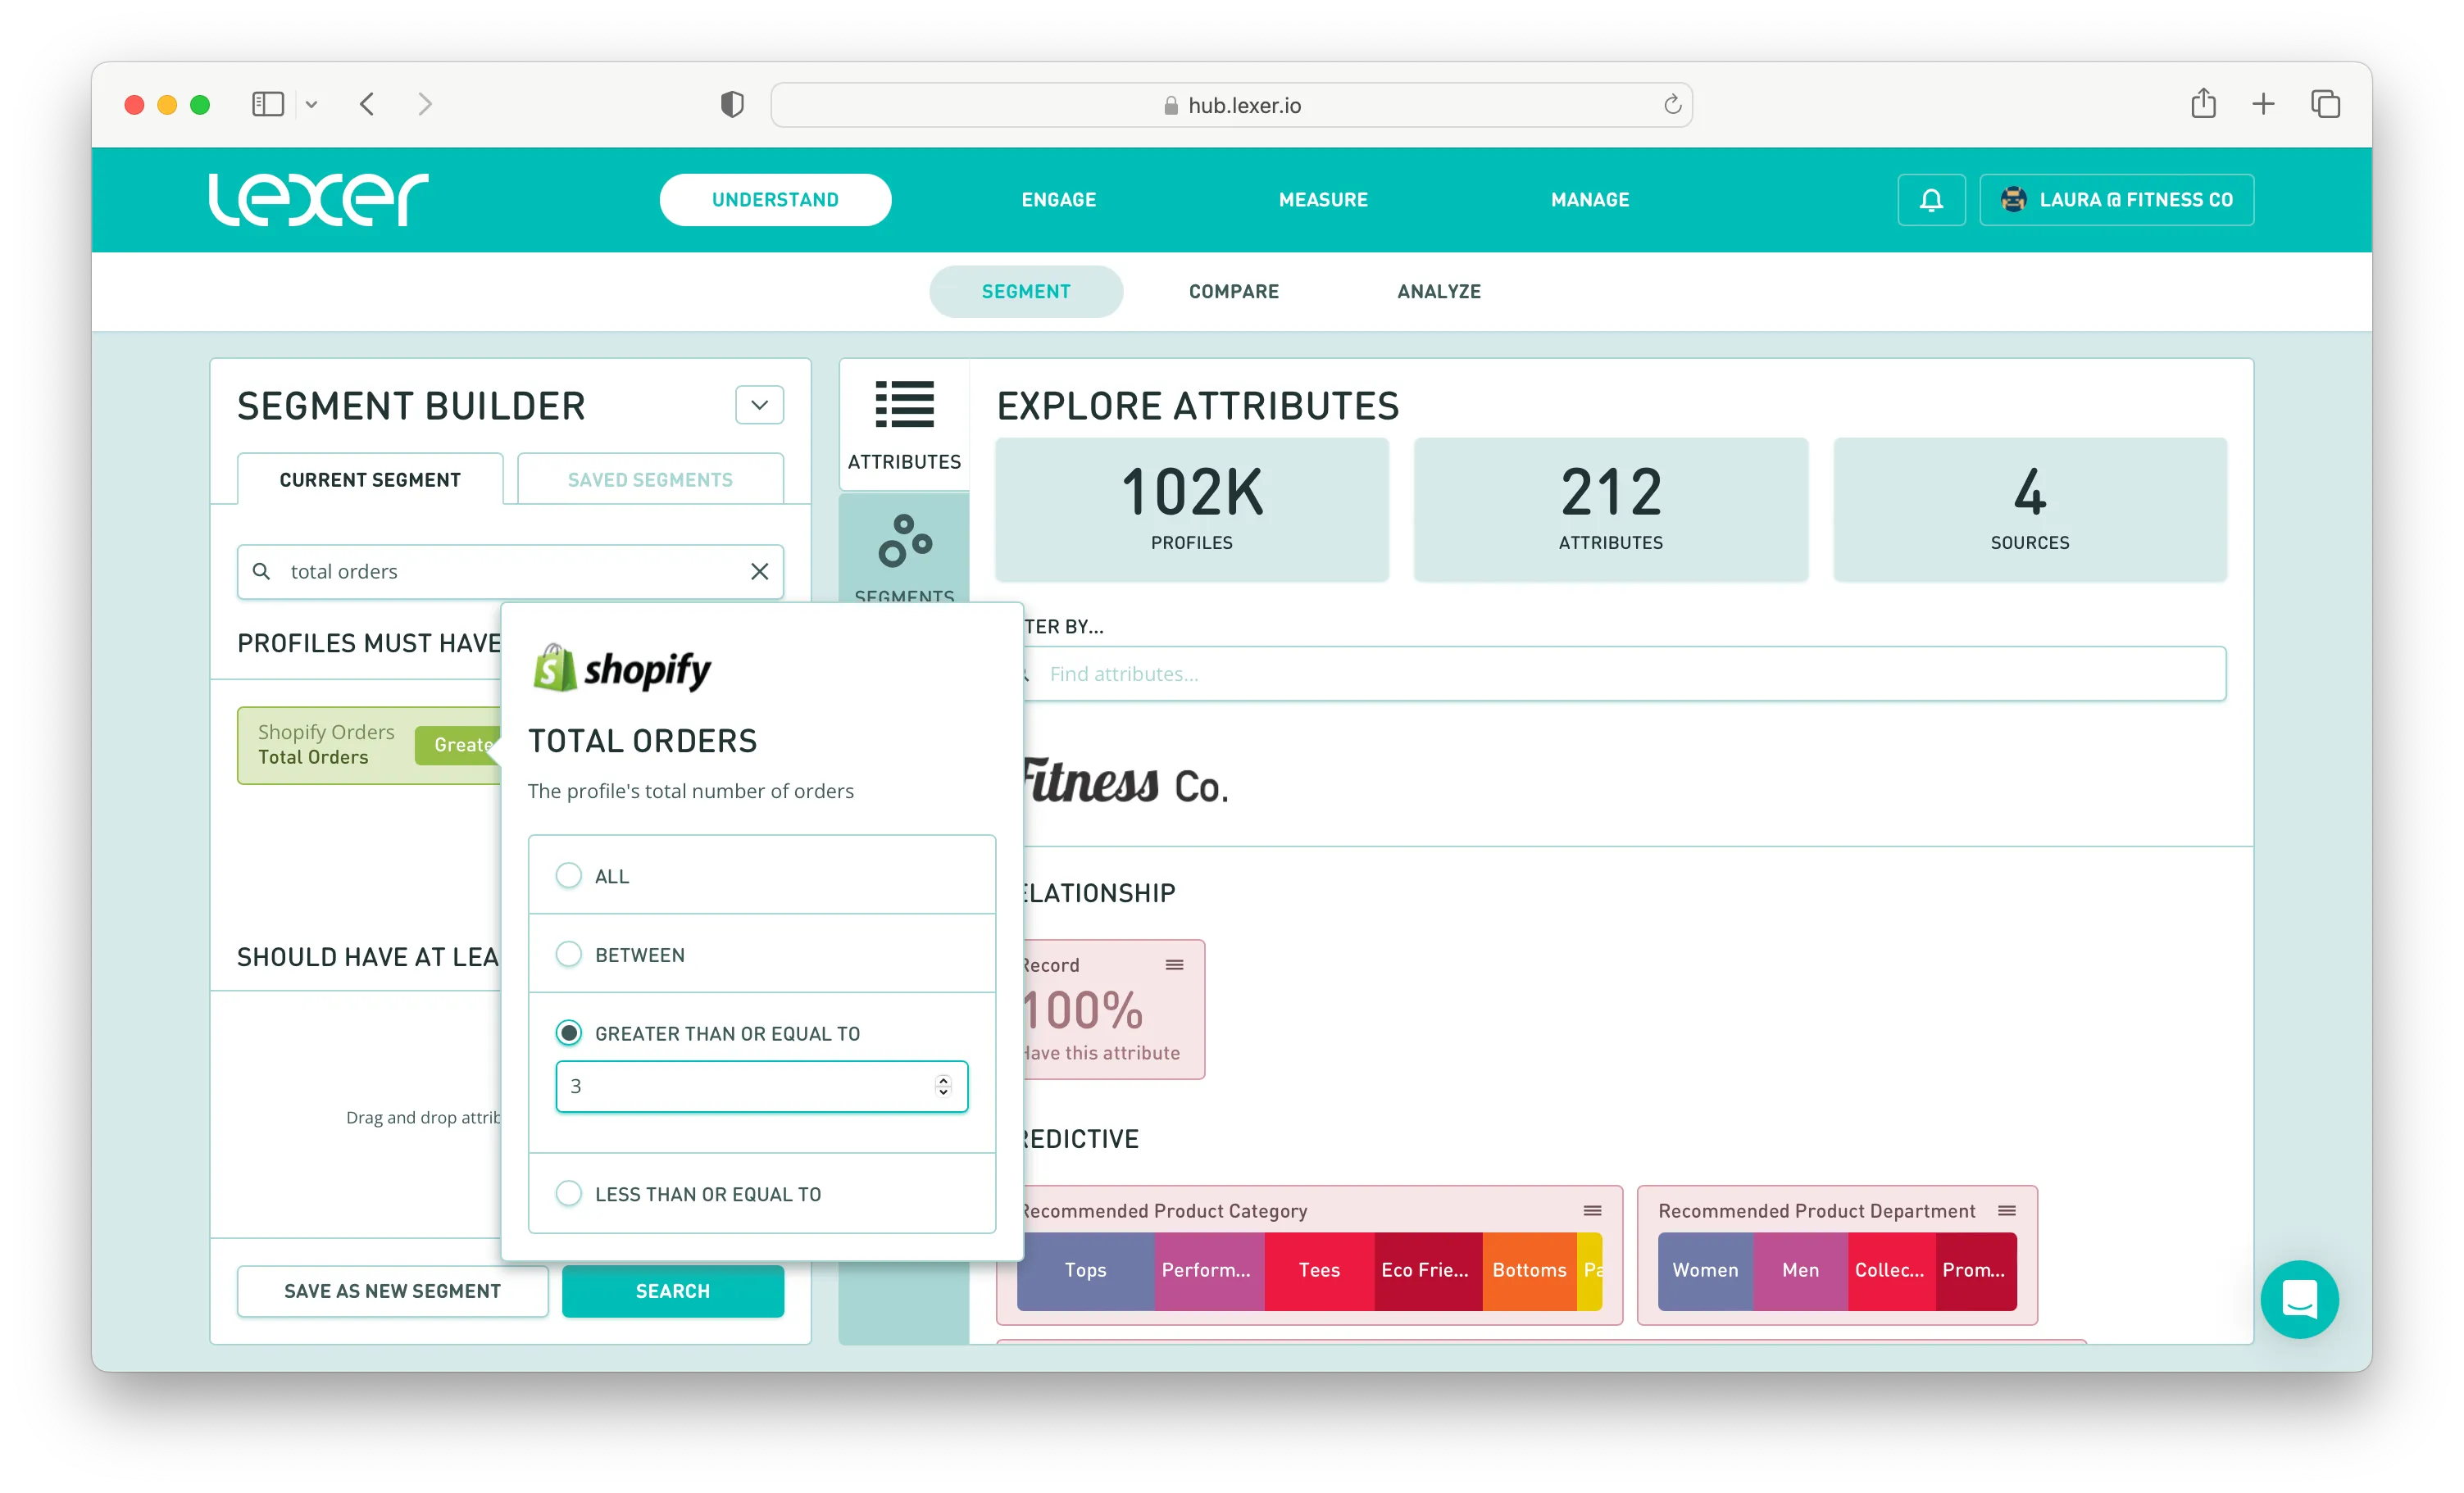Select the BETWEEN radio option
Viewport: 2464px width, 1493px height.
pos(569,955)
